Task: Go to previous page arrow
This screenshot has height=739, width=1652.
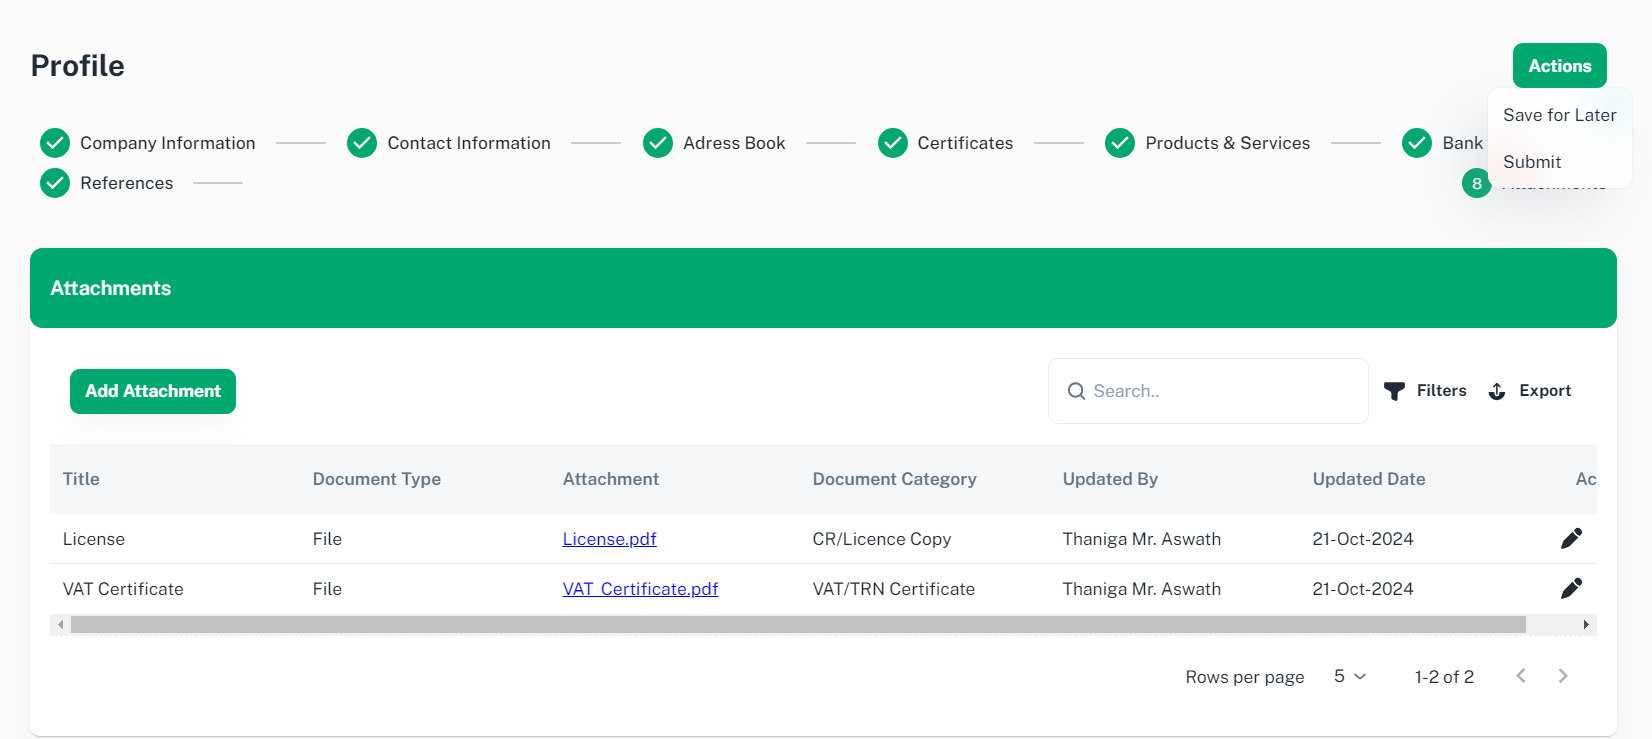Action: coord(1521,676)
